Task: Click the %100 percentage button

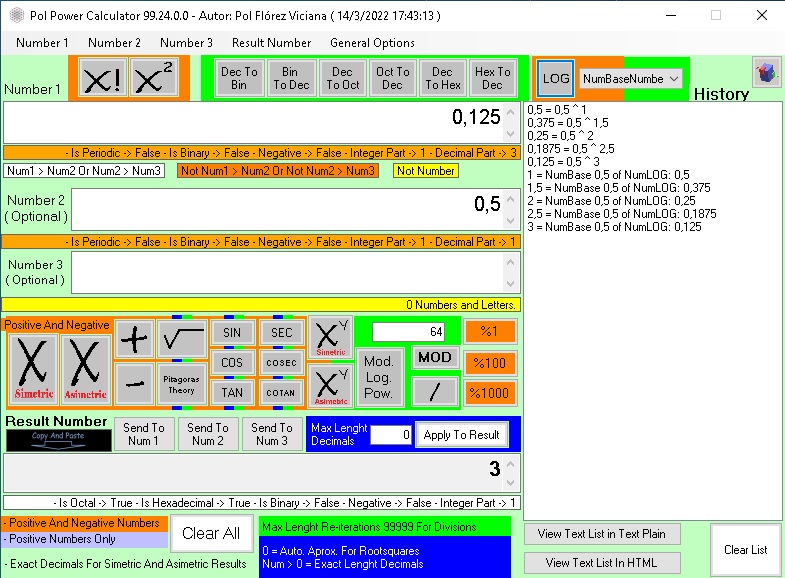Action: pyautogui.click(x=490, y=363)
